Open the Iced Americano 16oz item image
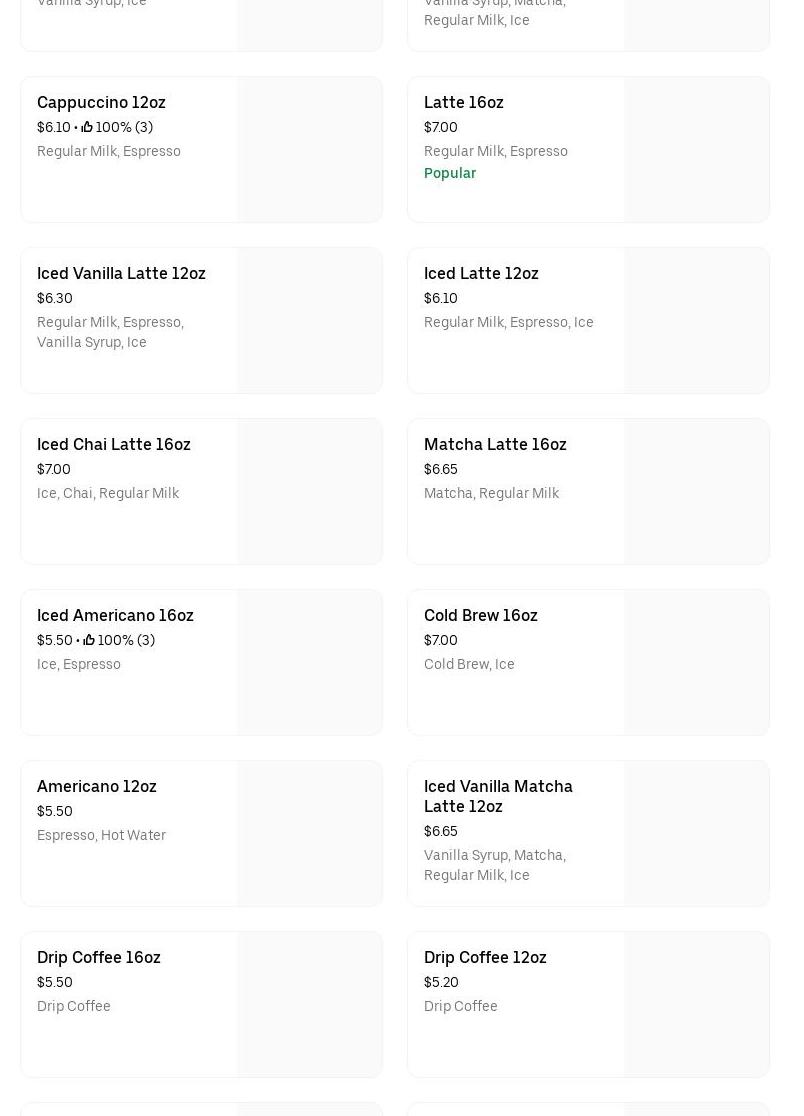The width and height of the screenshot is (804, 1116). point(309,662)
